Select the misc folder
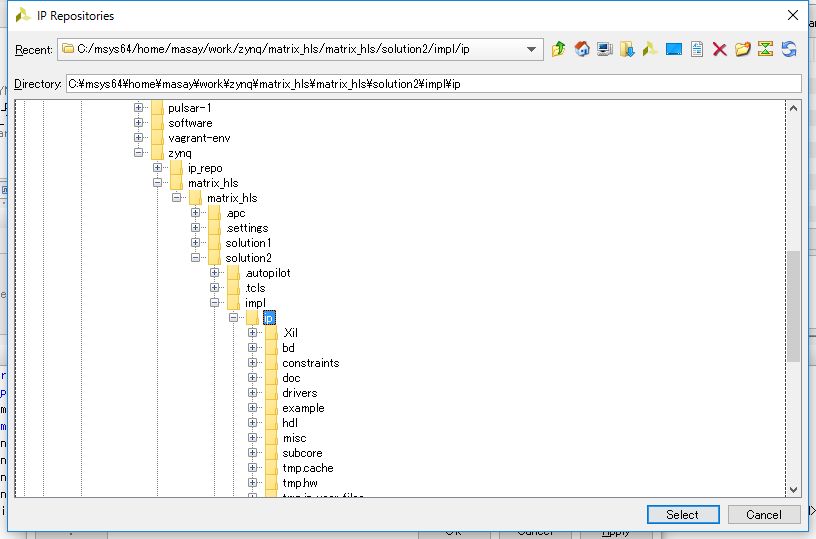Viewport: 816px width, 539px height. [x=295, y=438]
